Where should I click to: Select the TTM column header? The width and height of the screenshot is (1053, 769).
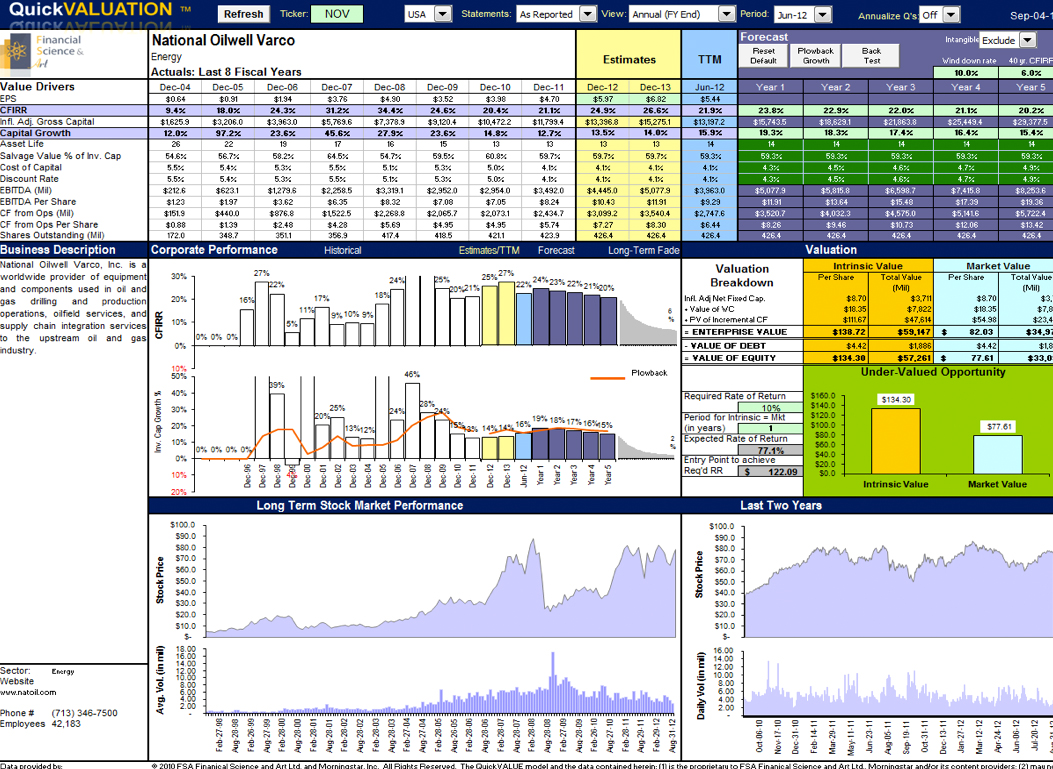(710, 59)
